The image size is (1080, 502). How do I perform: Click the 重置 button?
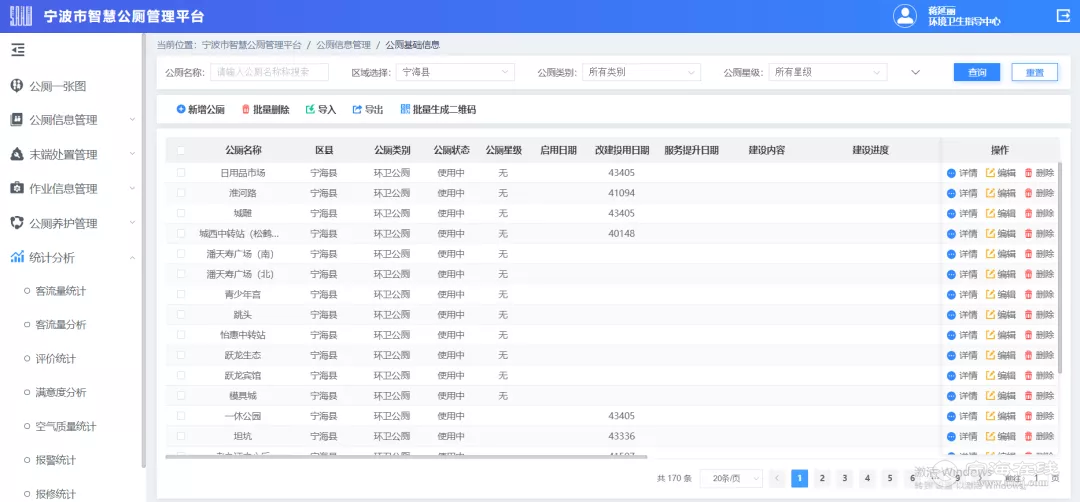click(1035, 72)
